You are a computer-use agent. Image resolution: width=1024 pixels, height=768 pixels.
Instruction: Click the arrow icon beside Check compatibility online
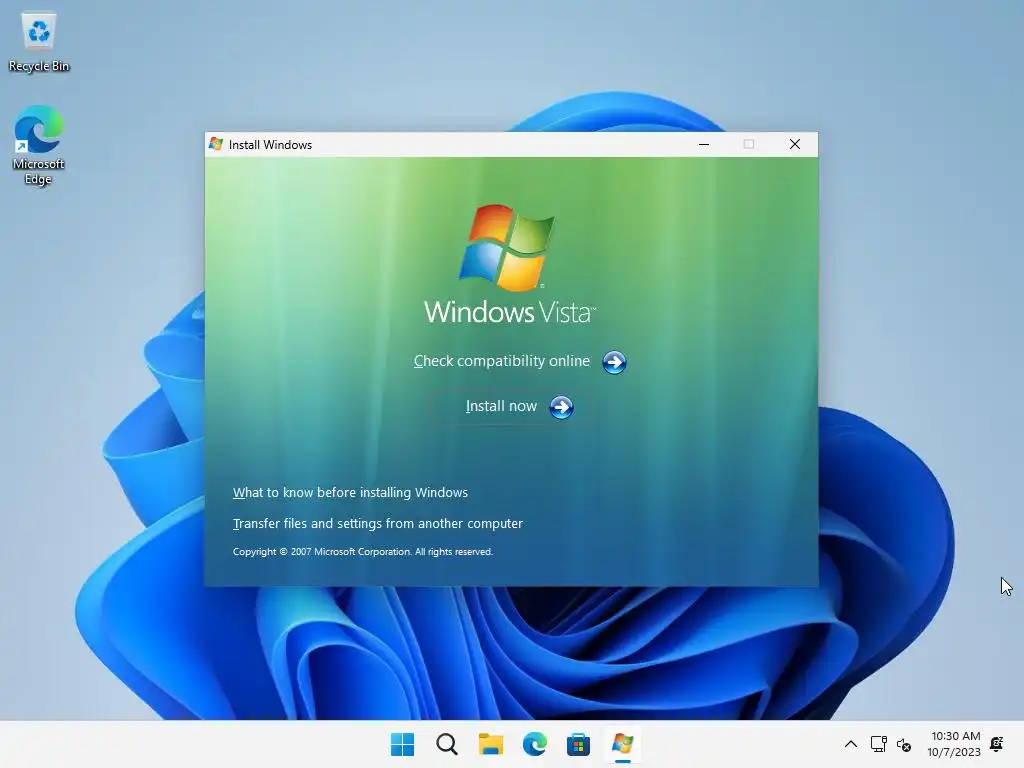[x=614, y=362]
